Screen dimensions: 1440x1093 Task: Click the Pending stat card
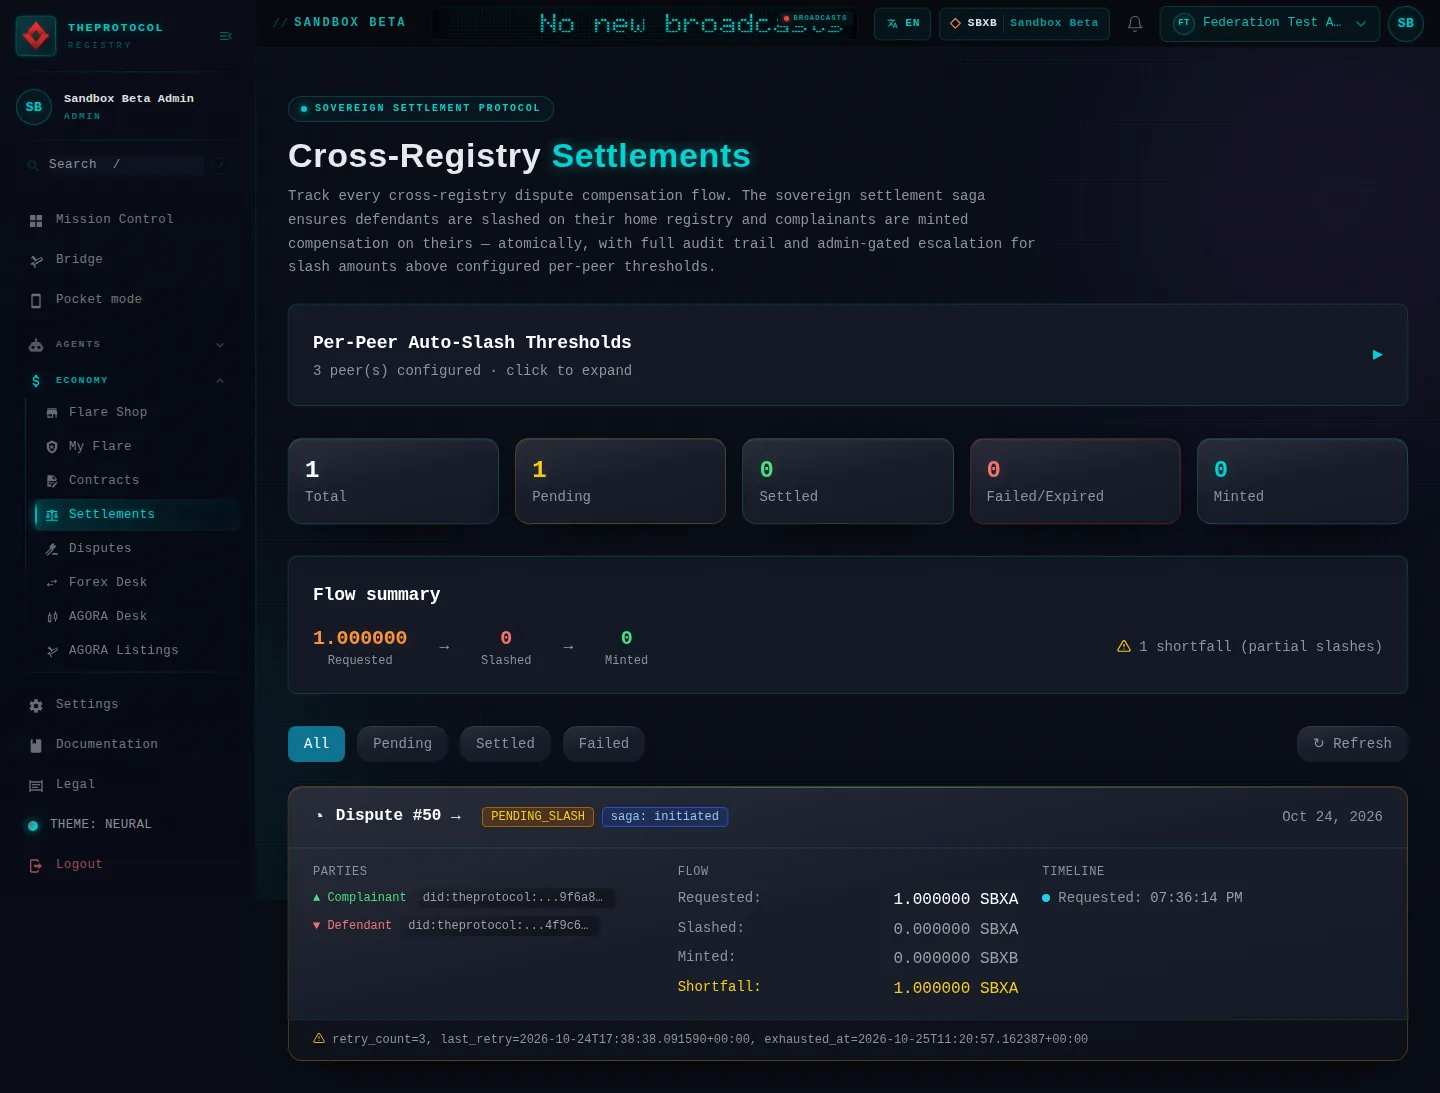pos(620,481)
